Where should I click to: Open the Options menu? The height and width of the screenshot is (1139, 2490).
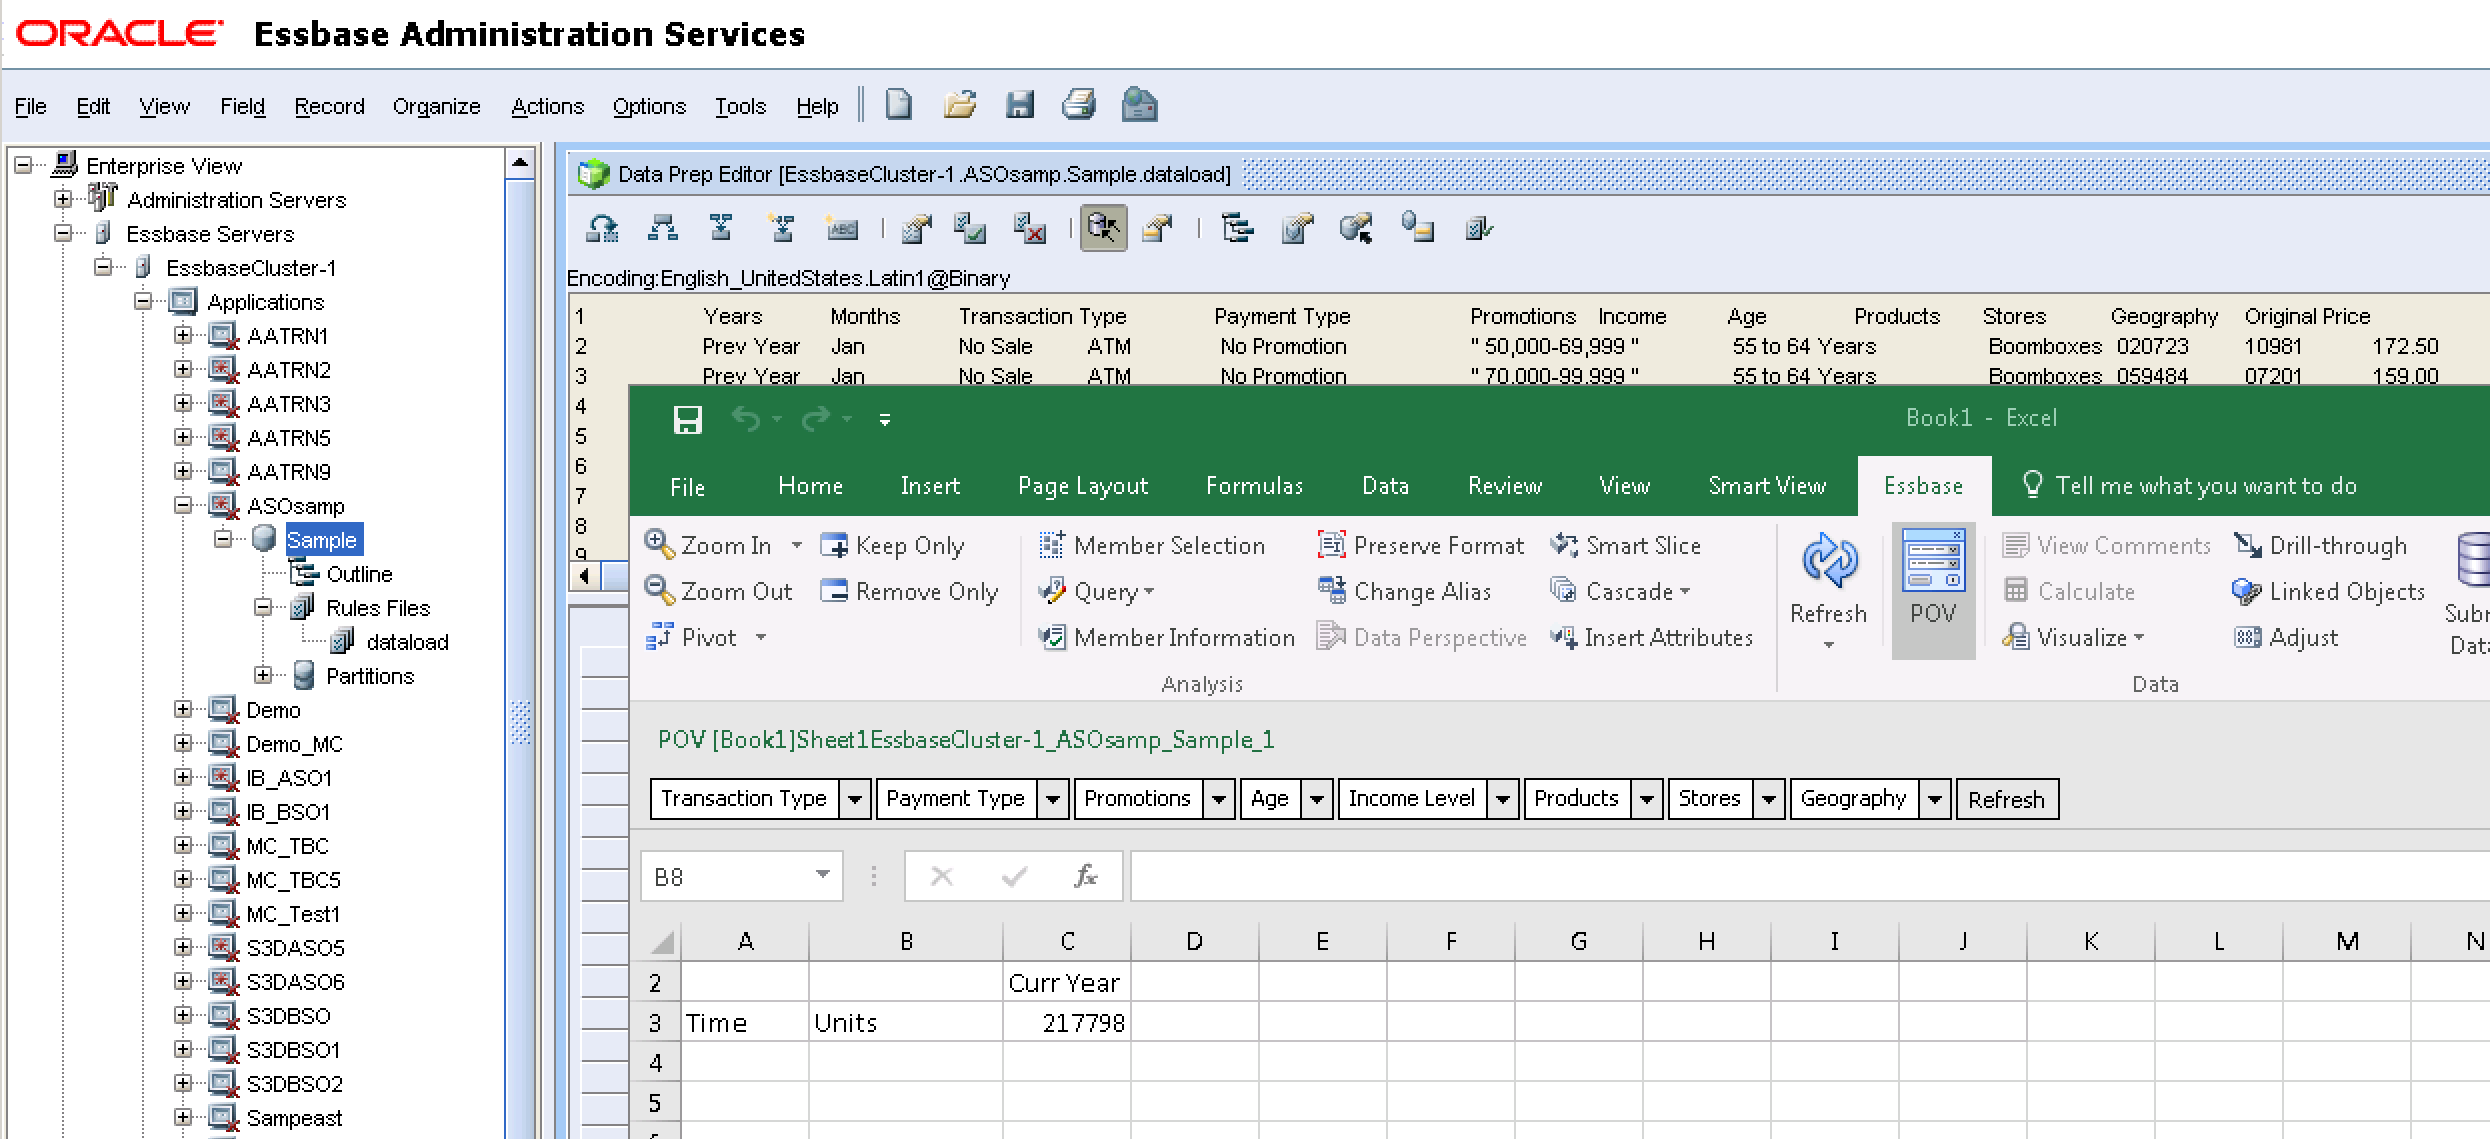point(649,106)
